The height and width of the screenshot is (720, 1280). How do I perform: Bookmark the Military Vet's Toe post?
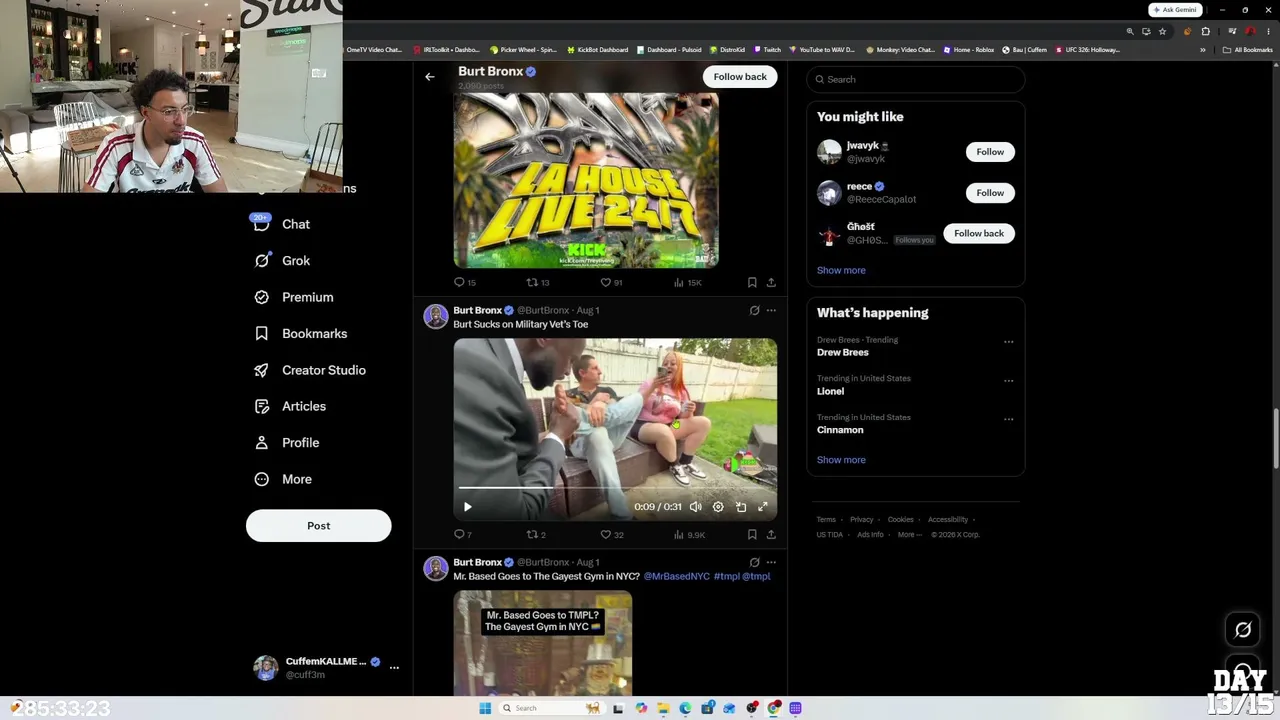(752, 535)
